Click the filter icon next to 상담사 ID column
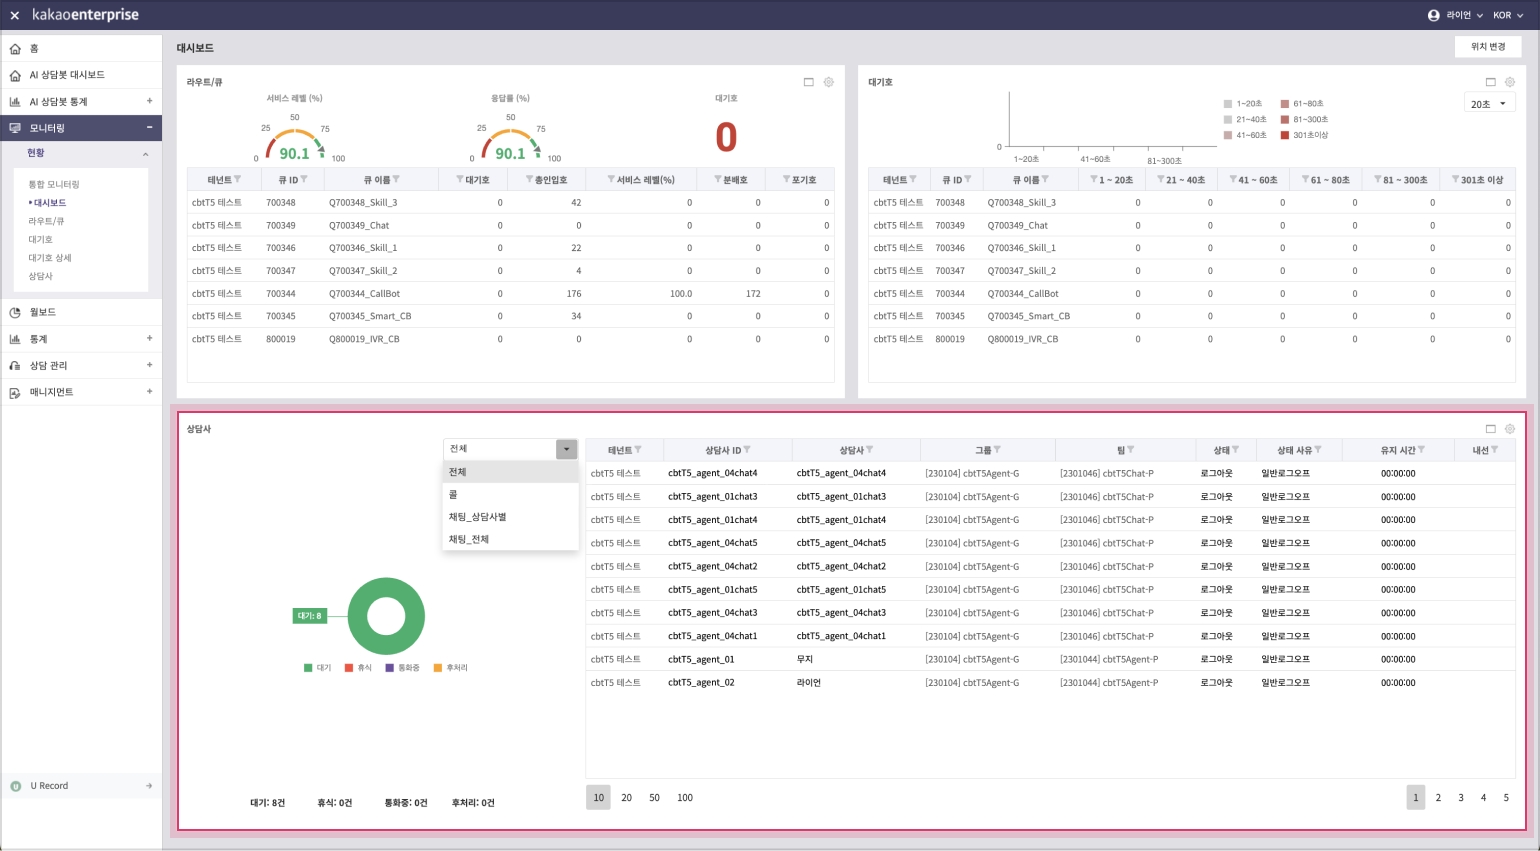1540x851 pixels. click(x=747, y=450)
